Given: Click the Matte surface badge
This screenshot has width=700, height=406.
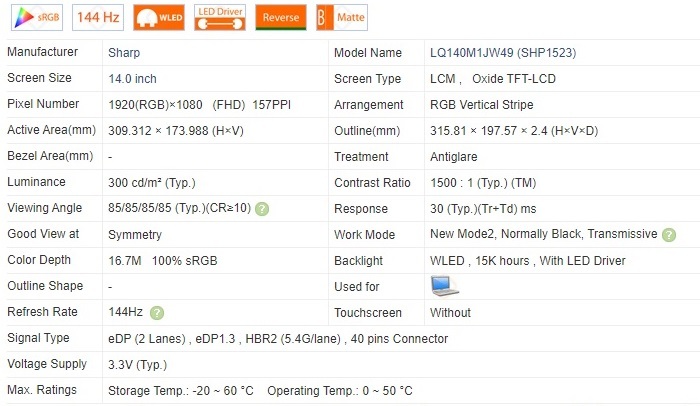Looking at the screenshot, I should pyautogui.click(x=342, y=17).
